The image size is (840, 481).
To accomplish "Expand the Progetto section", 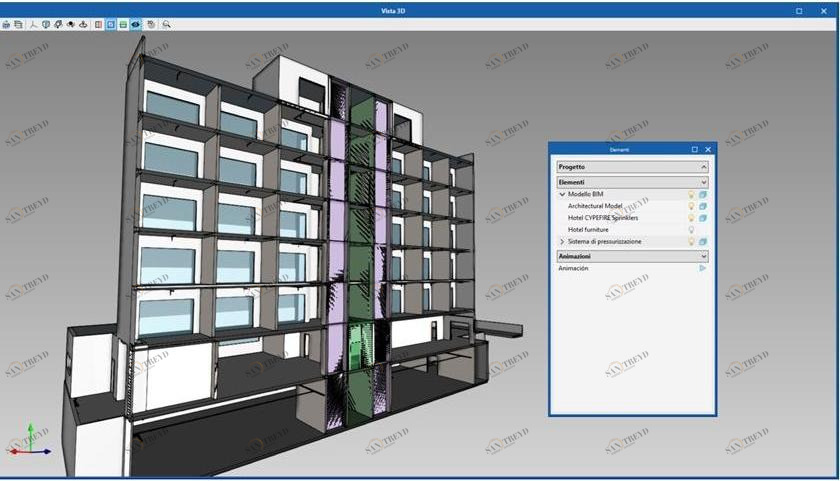I will (x=704, y=167).
